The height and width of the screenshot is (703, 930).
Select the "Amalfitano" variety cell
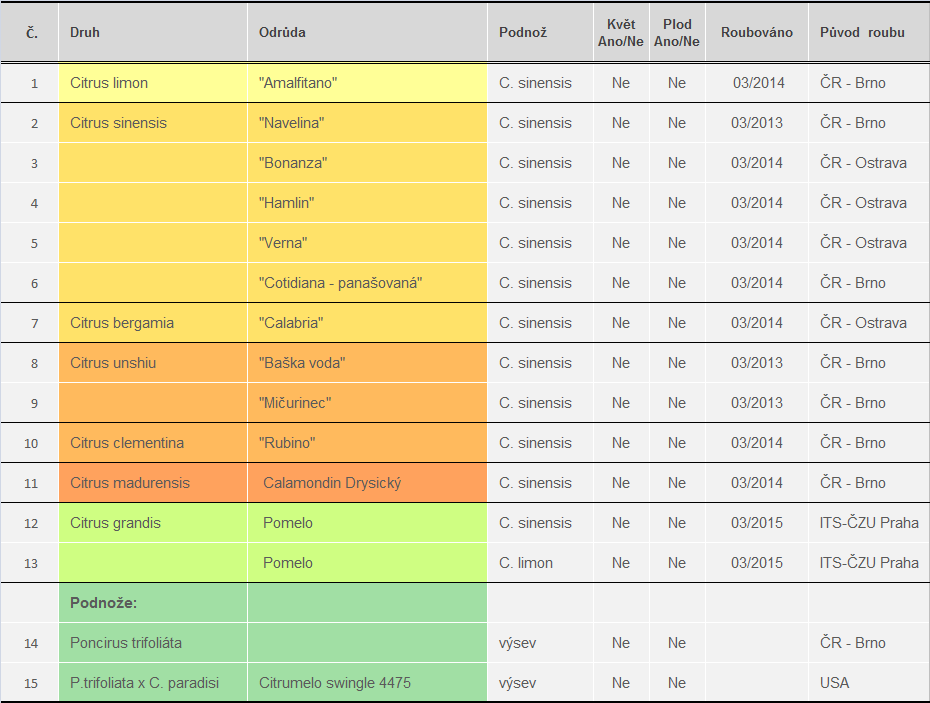[298, 83]
